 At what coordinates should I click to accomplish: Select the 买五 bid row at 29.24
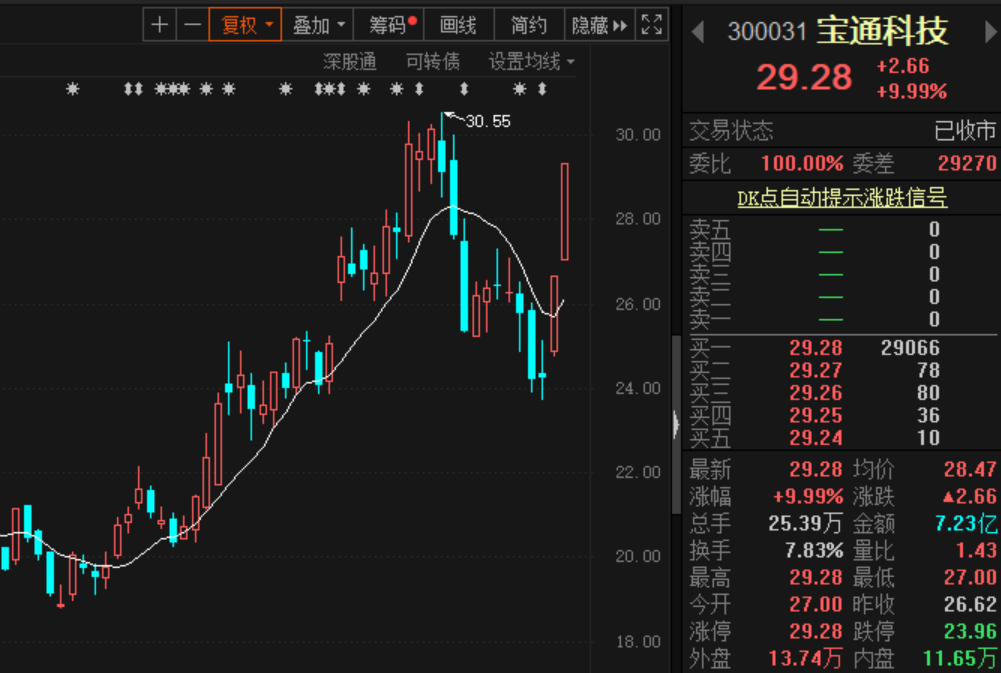[841, 438]
